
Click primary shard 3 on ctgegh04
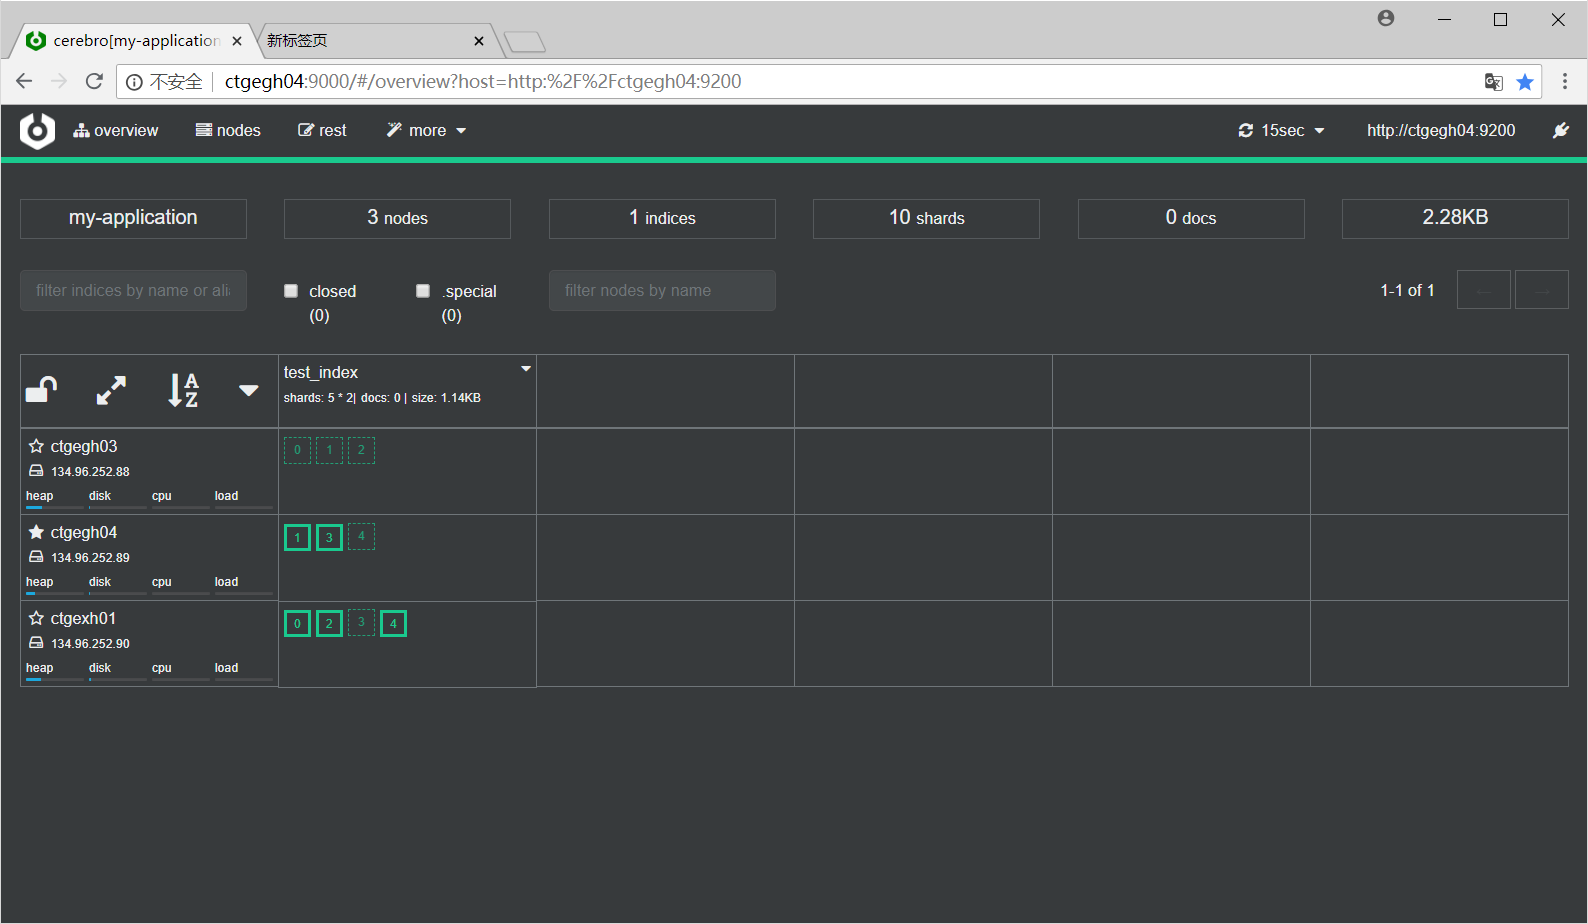pos(329,537)
